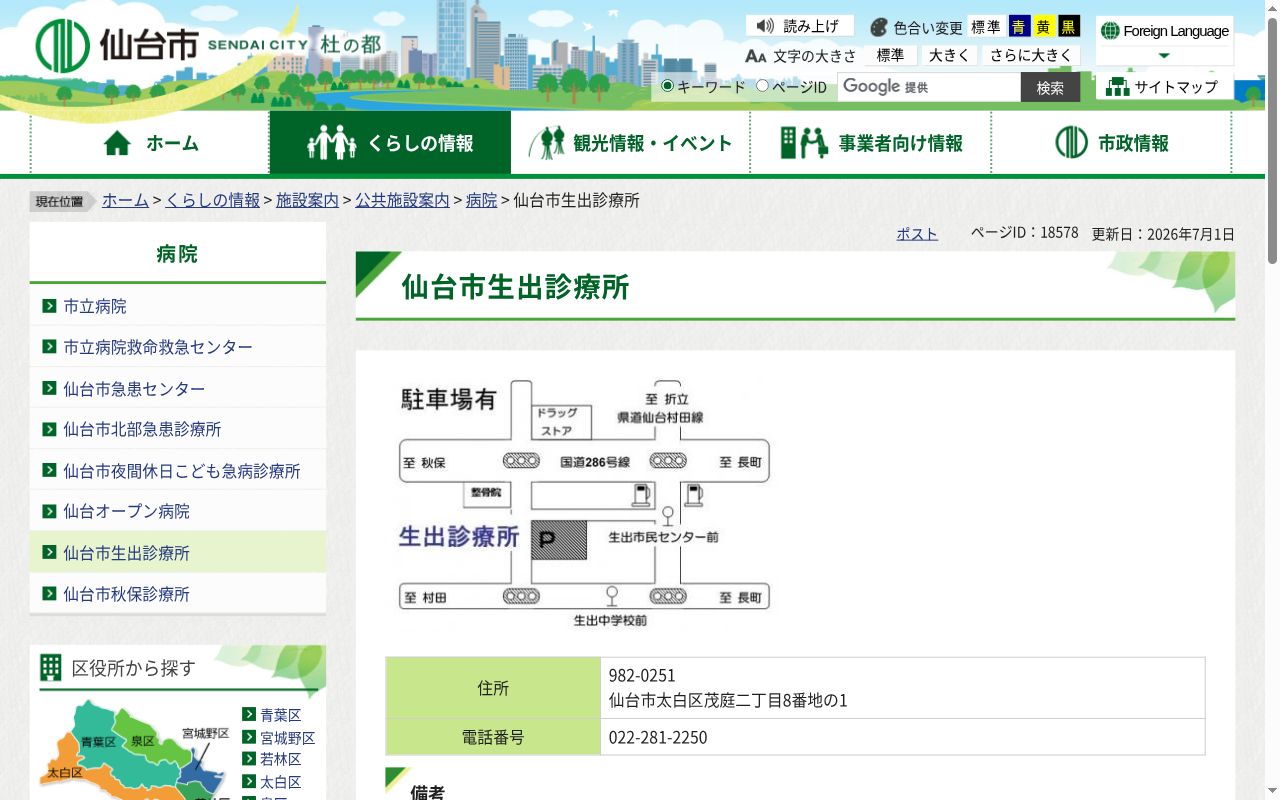Image resolution: width=1280 pixels, height=800 pixels.
Task: Open the サイトマップ link
Action: (x=1165, y=87)
